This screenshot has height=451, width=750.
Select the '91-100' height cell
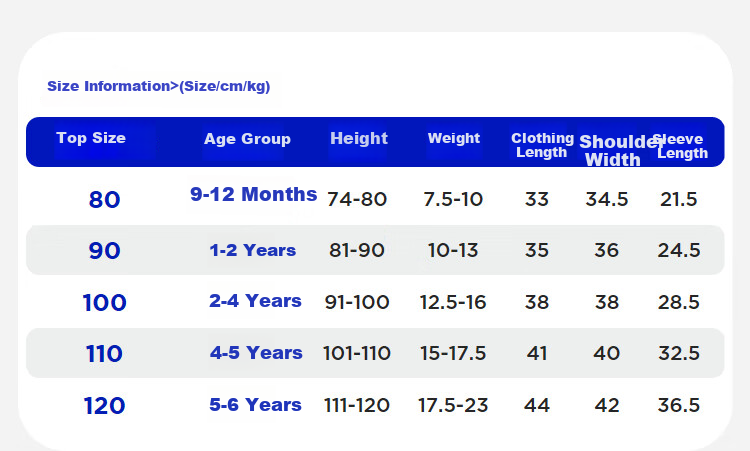coord(357,302)
